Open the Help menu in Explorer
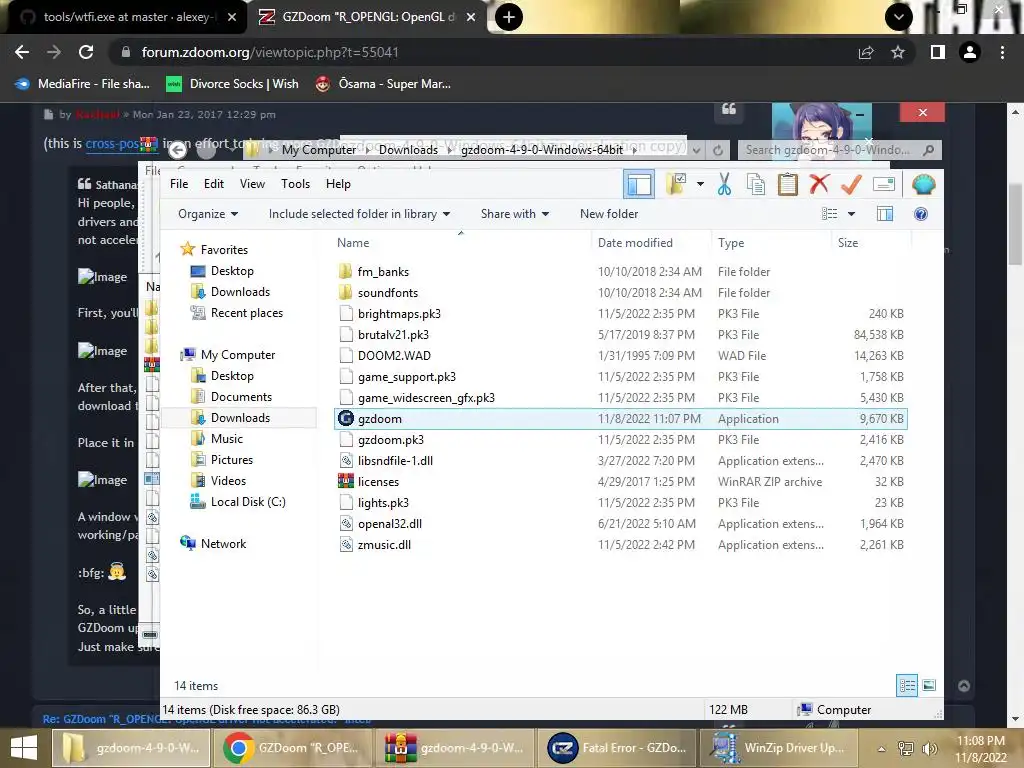This screenshot has height=768, width=1024. (x=338, y=184)
